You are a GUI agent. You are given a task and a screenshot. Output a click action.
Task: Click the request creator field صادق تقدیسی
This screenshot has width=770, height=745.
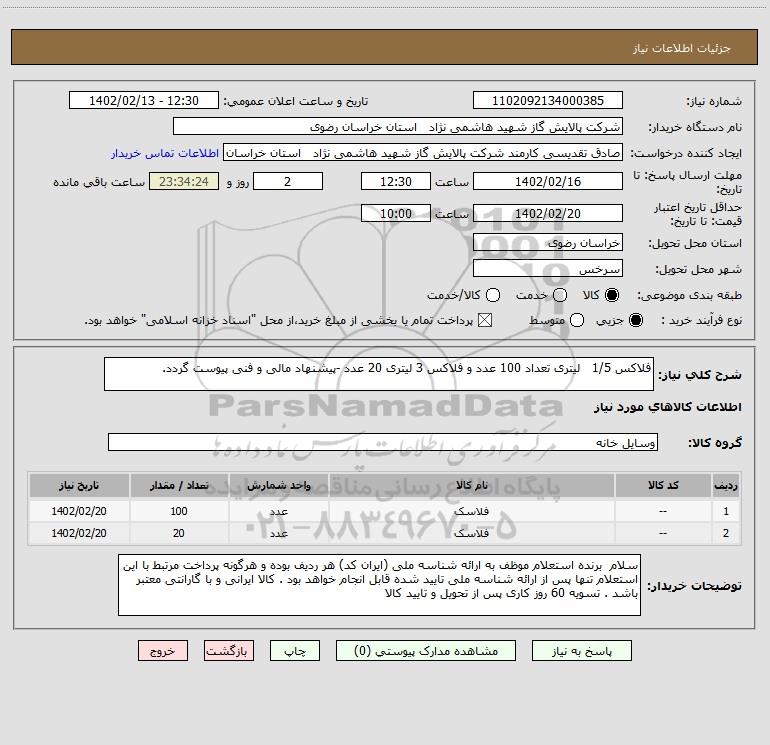pos(423,153)
